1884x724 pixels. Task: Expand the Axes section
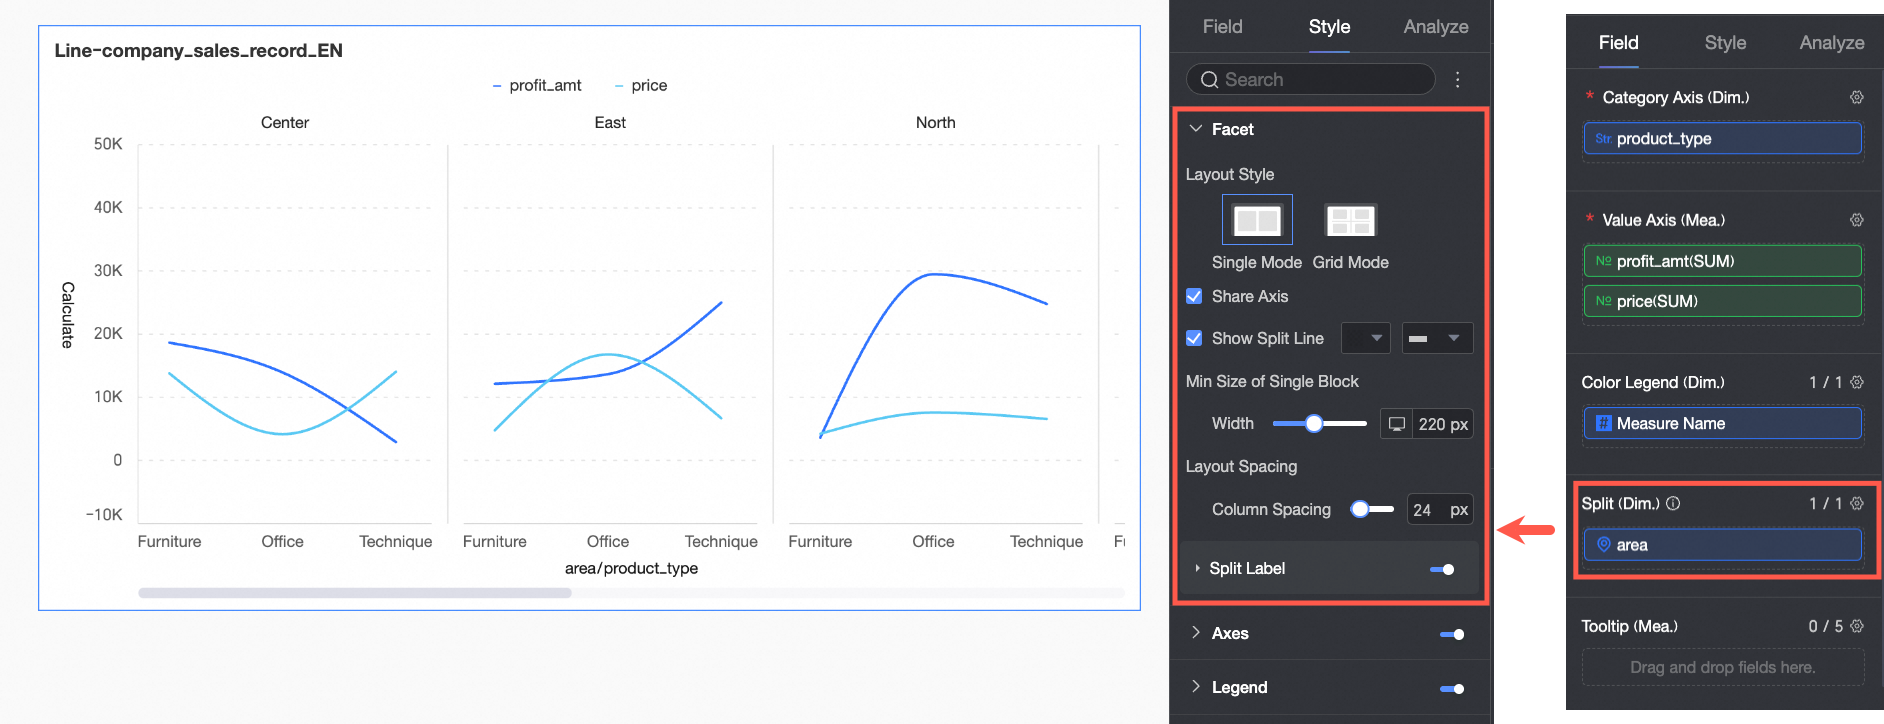(1196, 633)
